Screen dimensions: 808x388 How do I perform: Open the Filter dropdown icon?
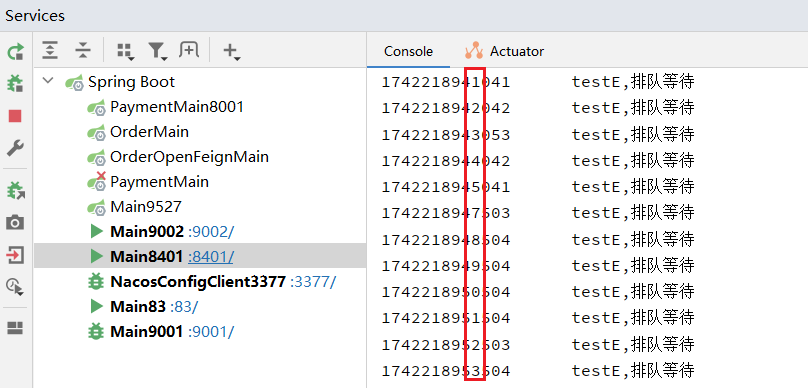point(157,51)
